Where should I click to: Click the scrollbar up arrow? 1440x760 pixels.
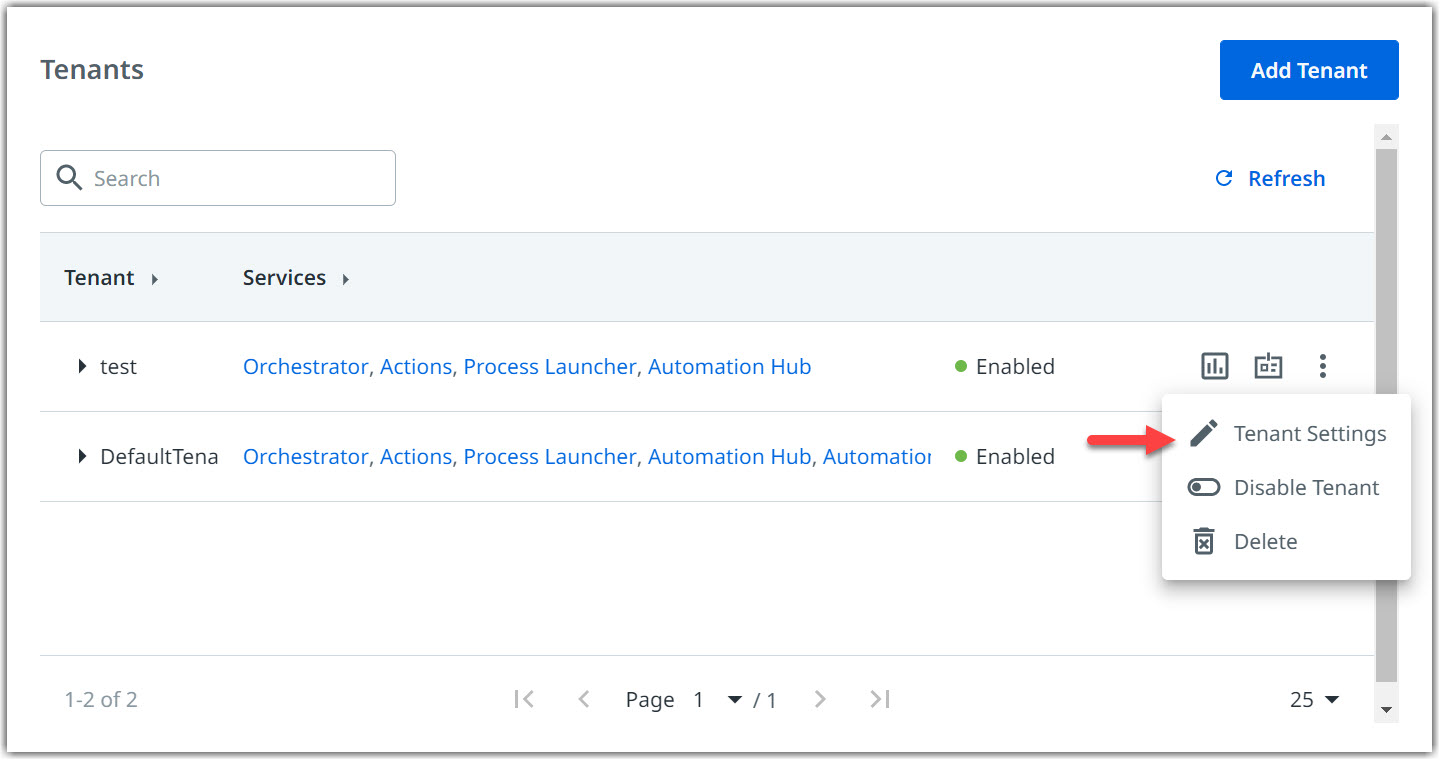pyautogui.click(x=1386, y=136)
